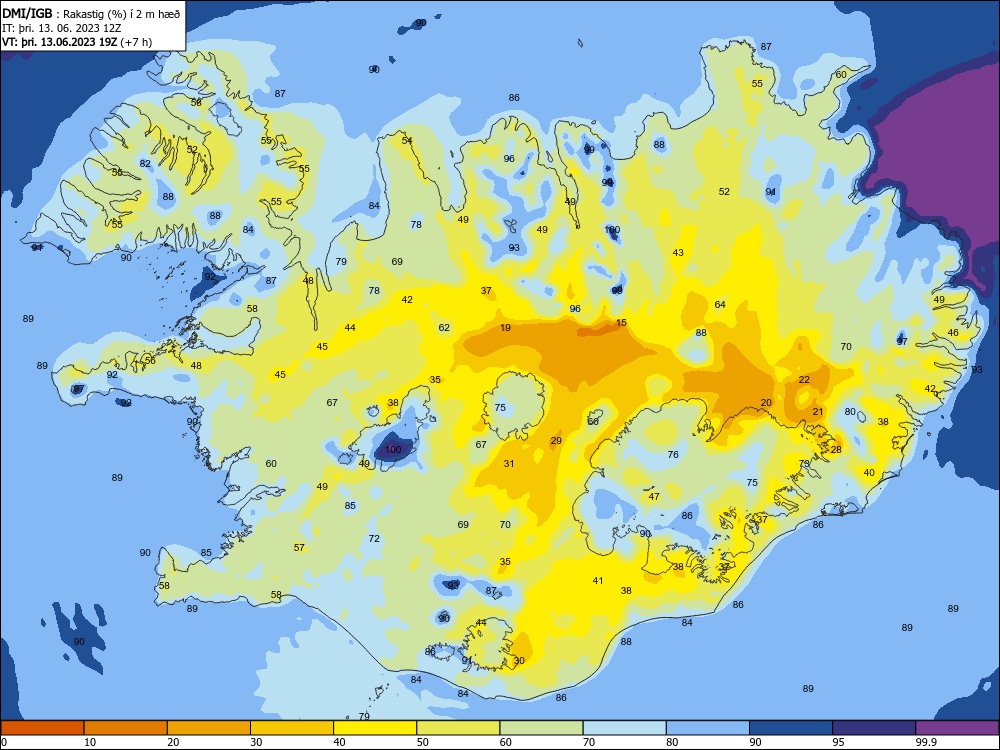This screenshot has height=750, width=1000.
Task: Select the map value '64'
Action: (720, 305)
